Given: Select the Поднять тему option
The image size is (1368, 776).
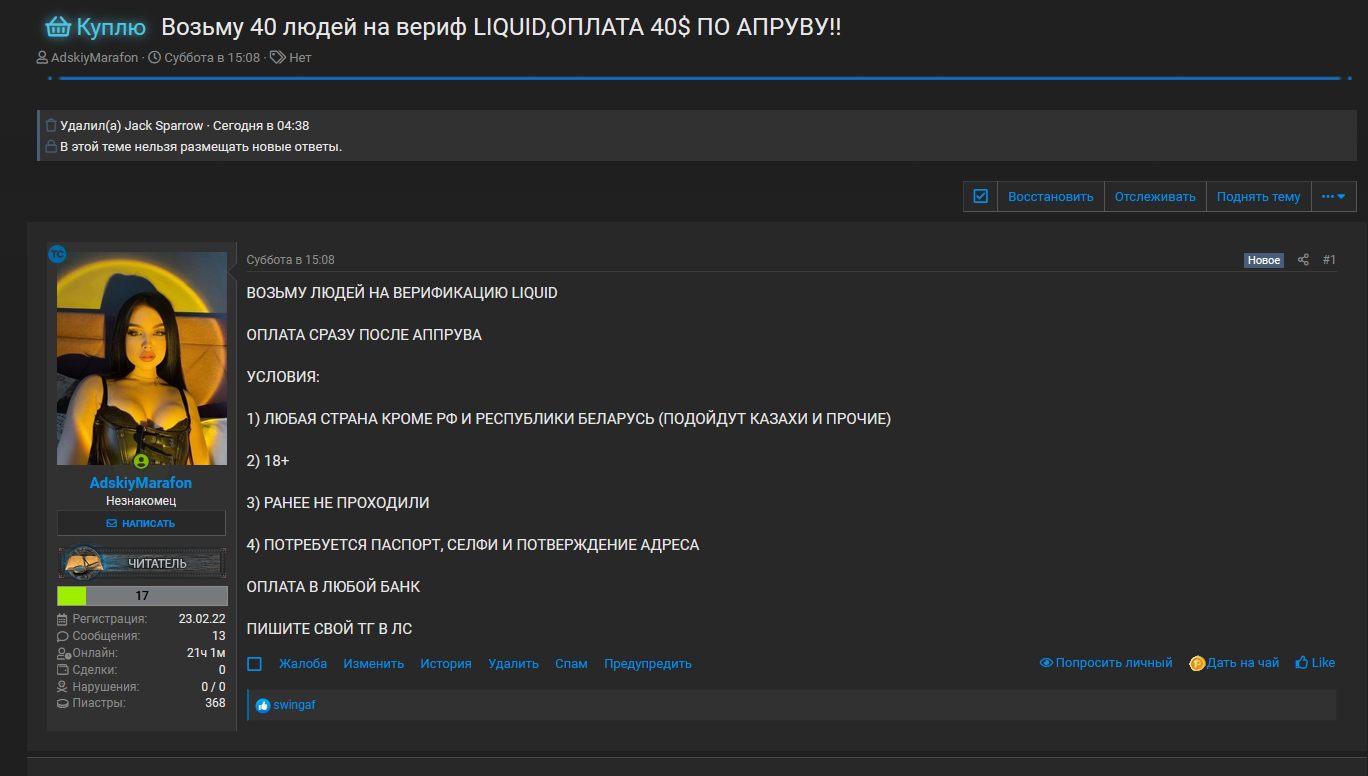Looking at the screenshot, I should coord(1258,196).
